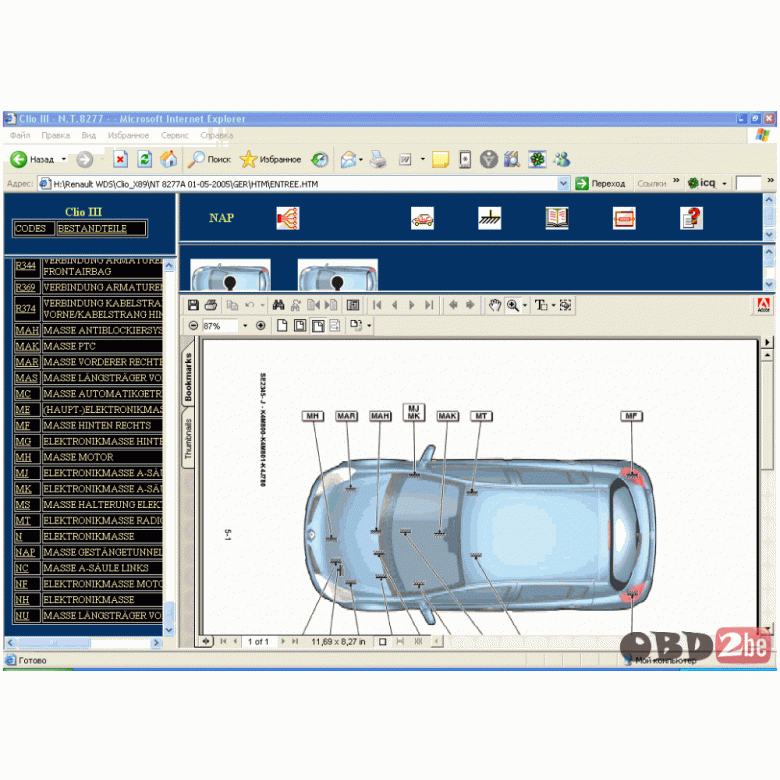
Task: Set Actual Size page view
Action: pyautogui.click(x=282, y=326)
